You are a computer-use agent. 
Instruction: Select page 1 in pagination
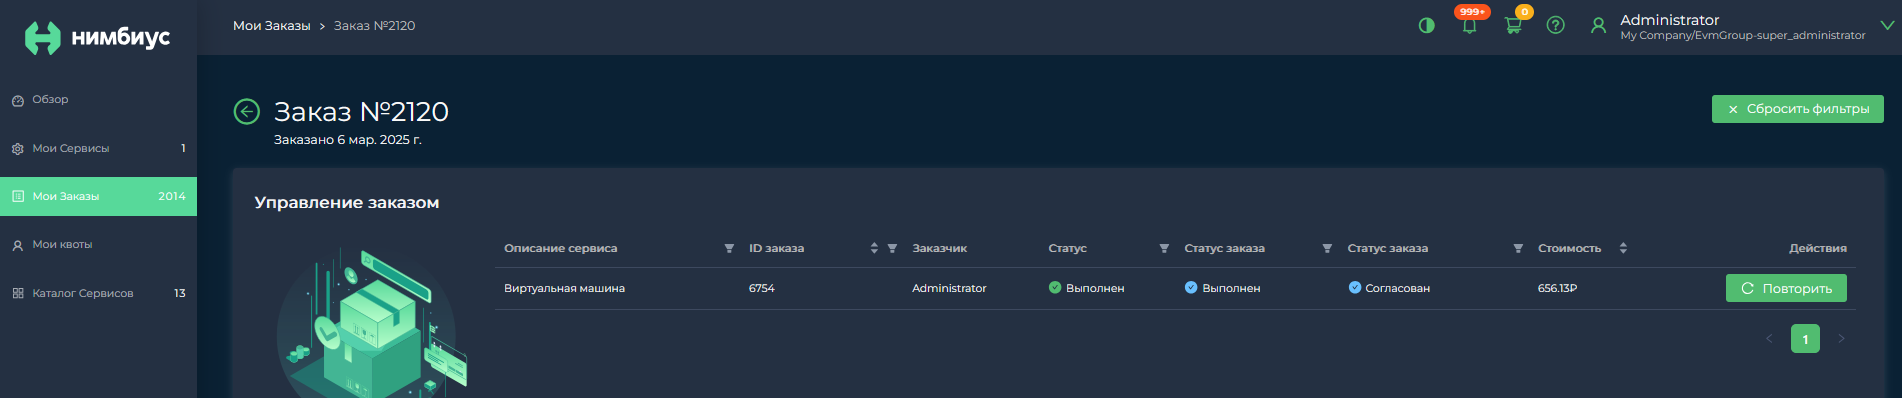(1805, 339)
